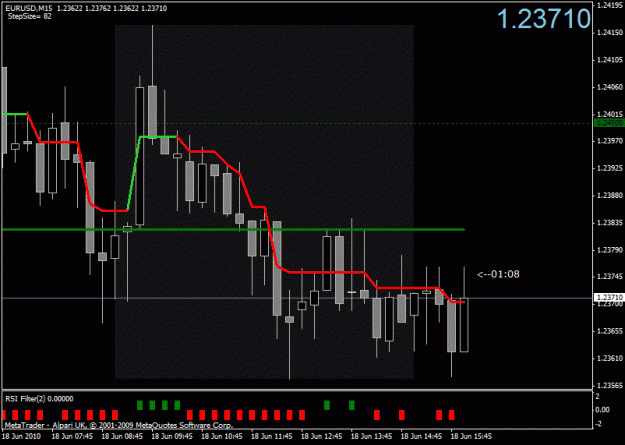
Task: Click the 1.23970 price axis label
Action: [608, 141]
